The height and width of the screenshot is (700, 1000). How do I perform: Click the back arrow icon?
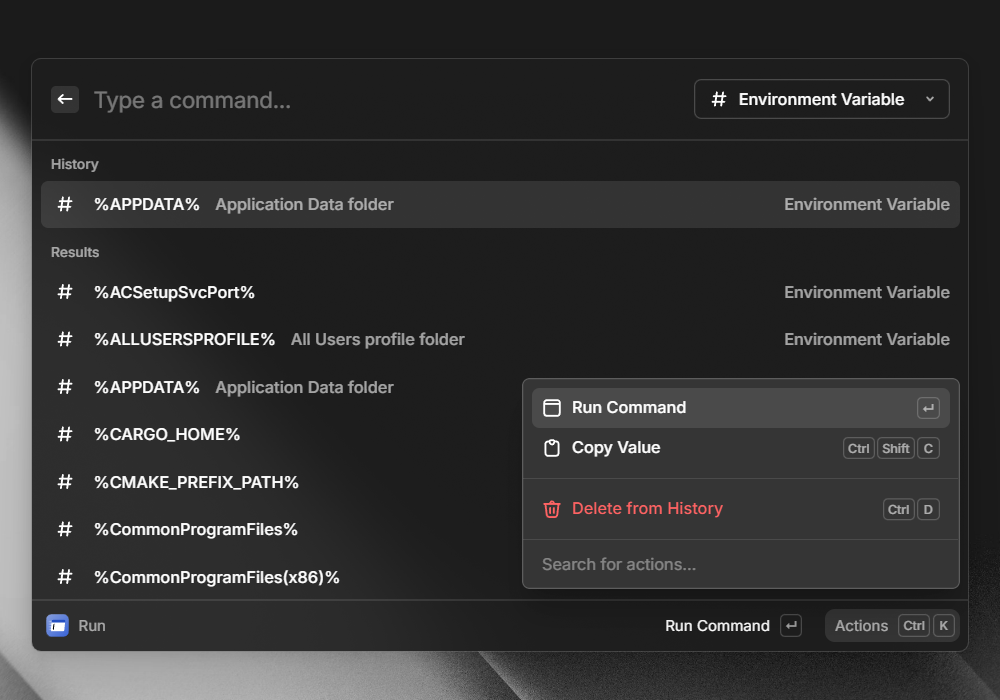(65, 99)
